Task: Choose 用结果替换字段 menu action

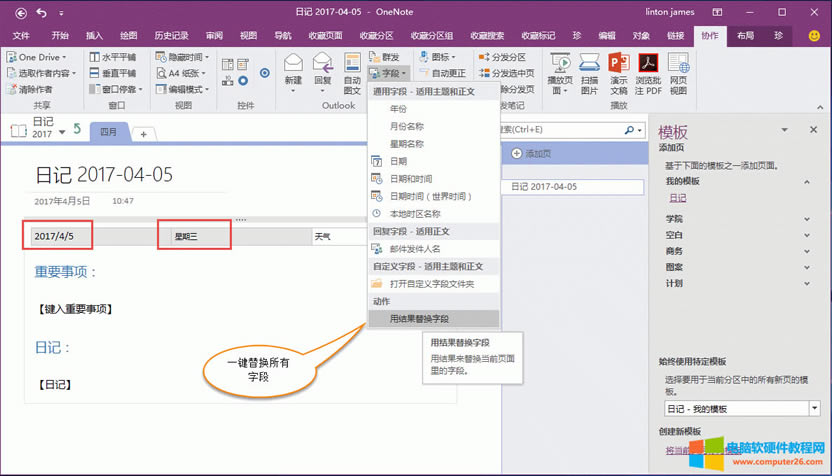Action: point(419,319)
